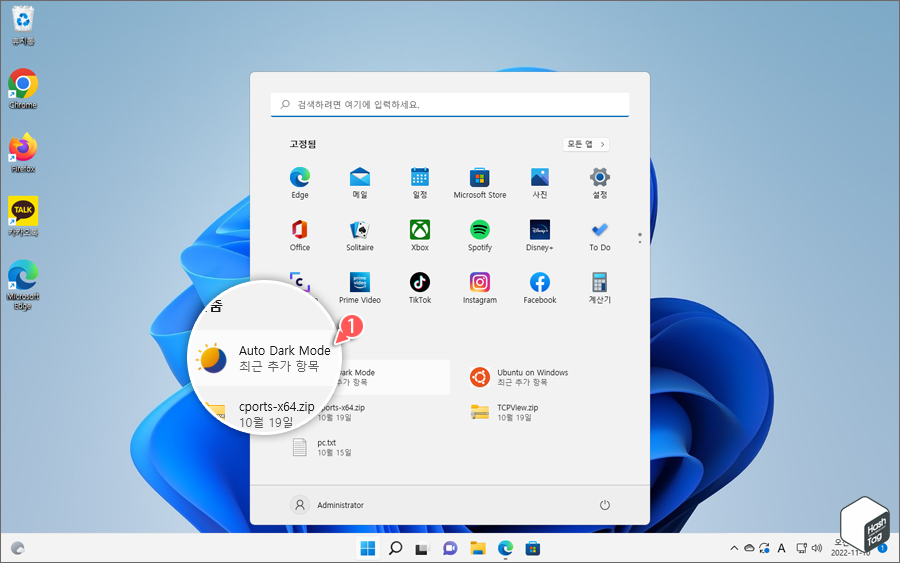Open 설정 (Settings) gear icon

pyautogui.click(x=600, y=183)
